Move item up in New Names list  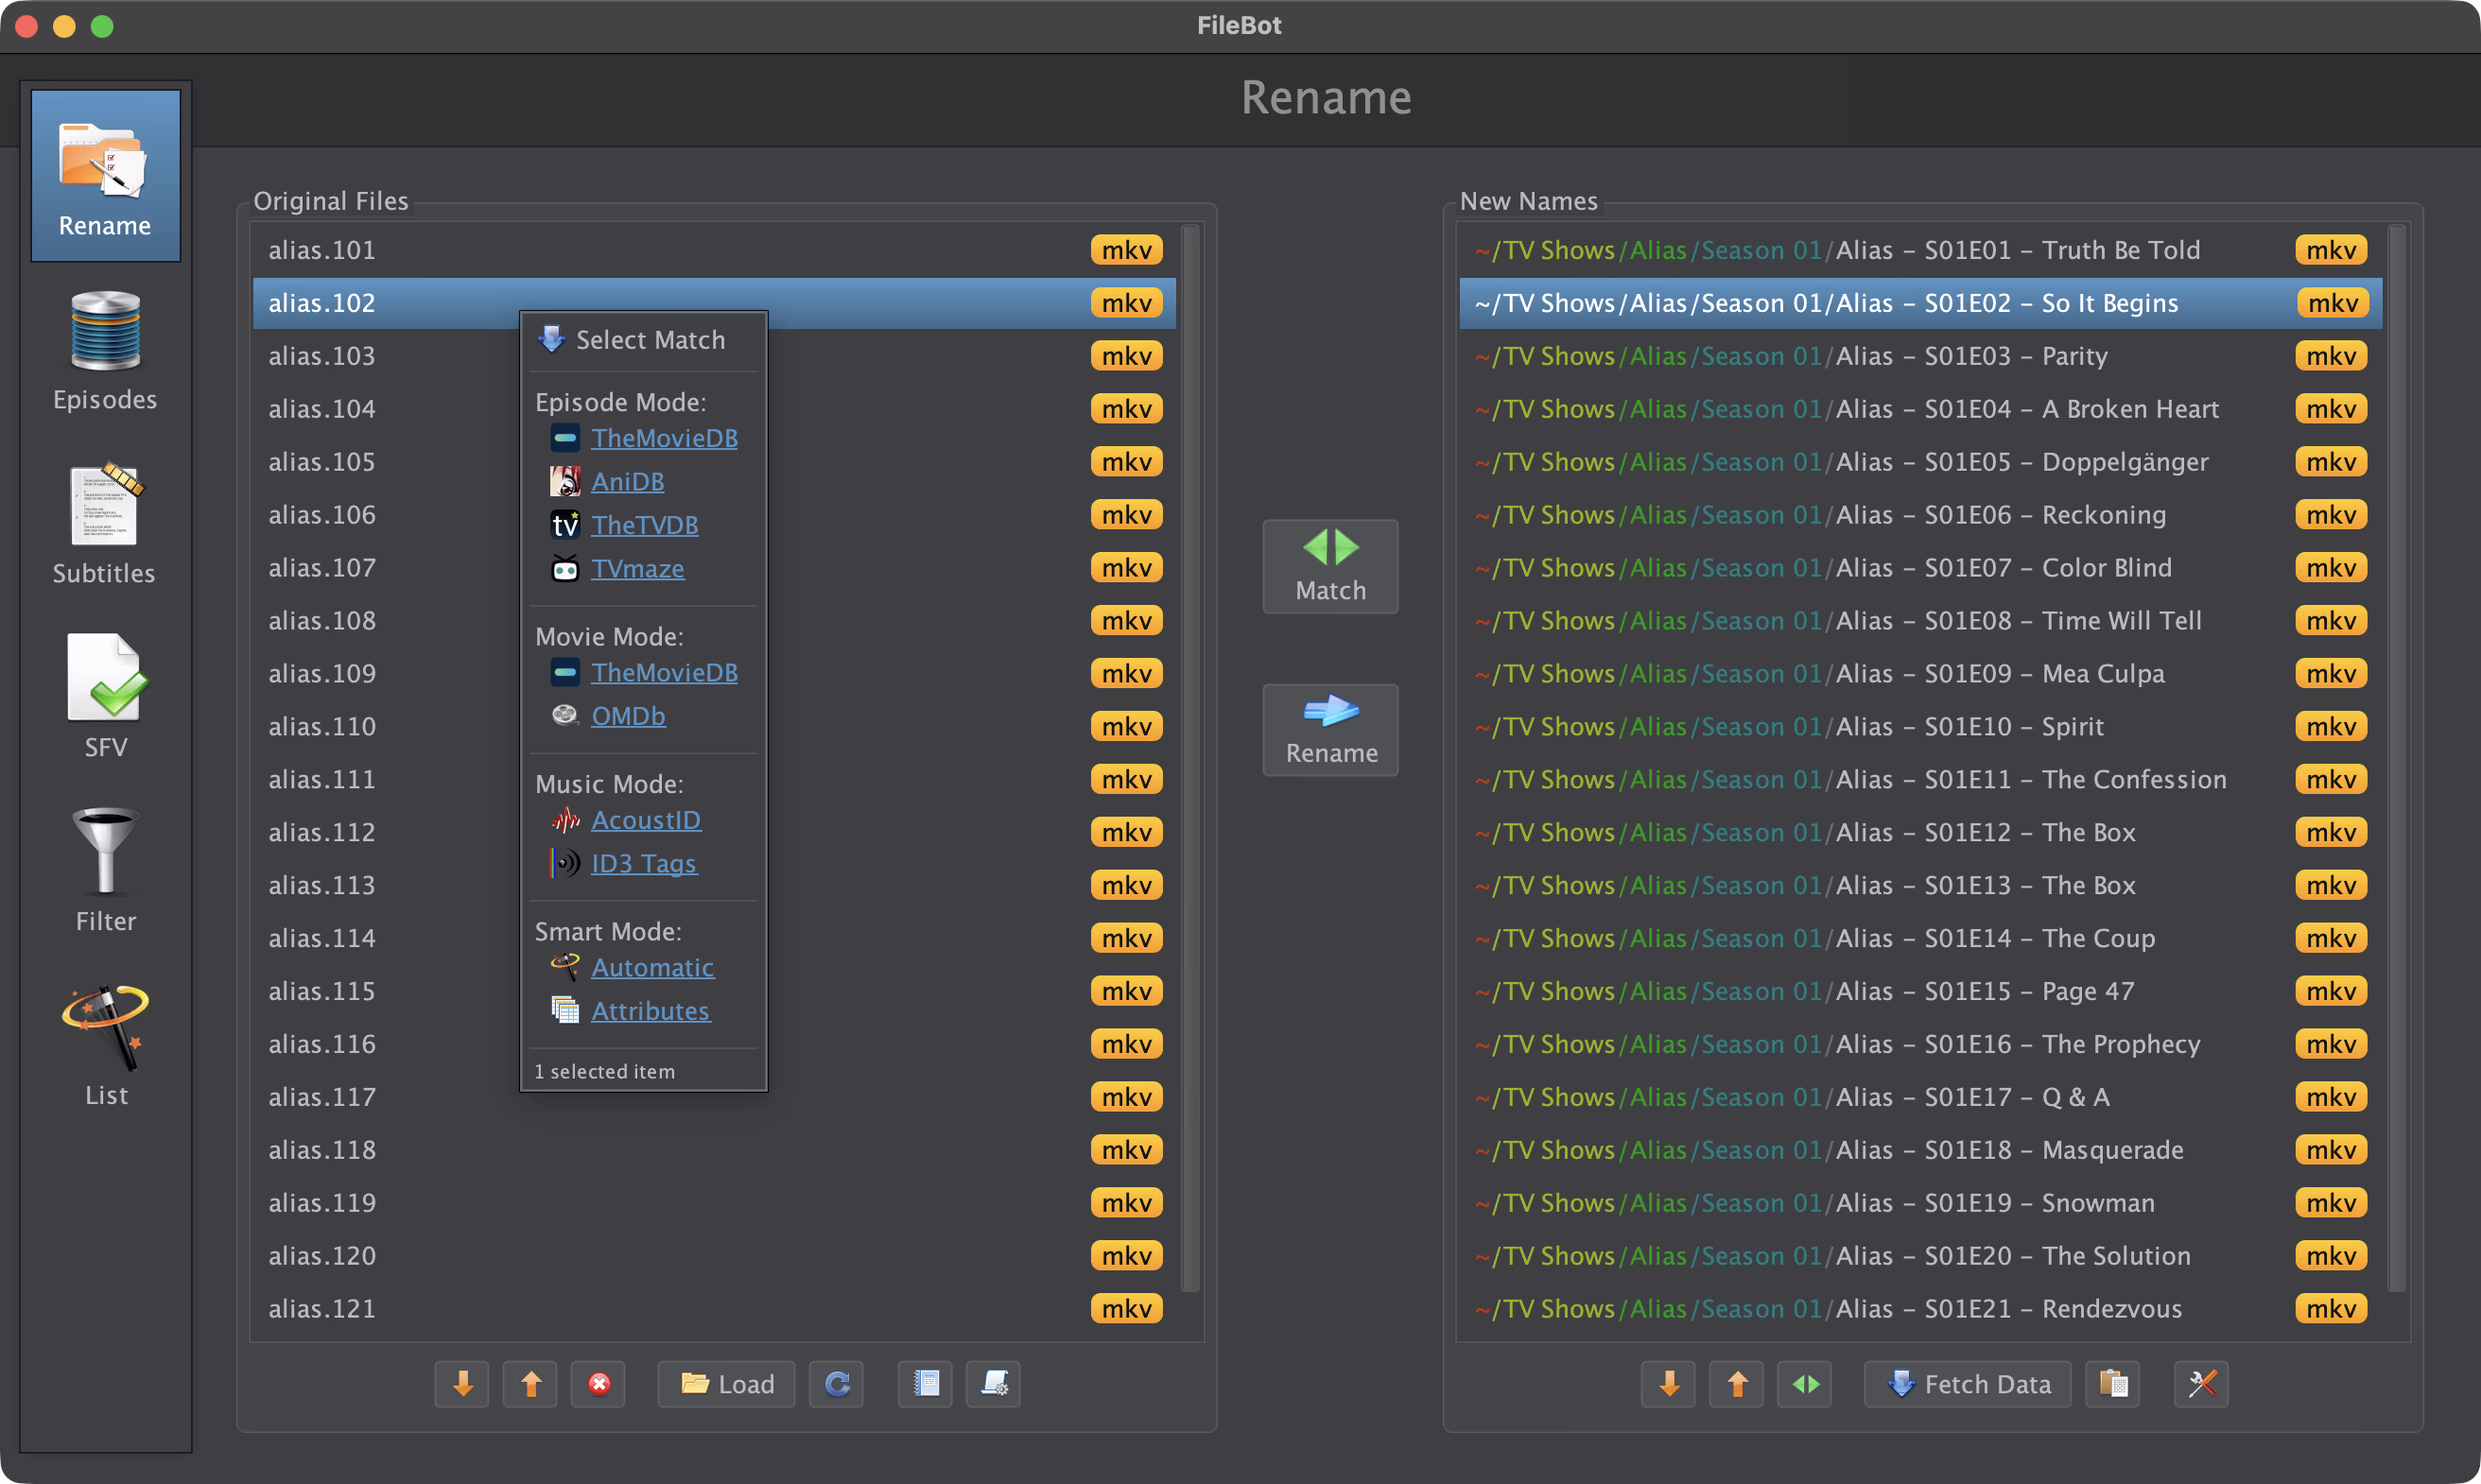[x=1737, y=1384]
